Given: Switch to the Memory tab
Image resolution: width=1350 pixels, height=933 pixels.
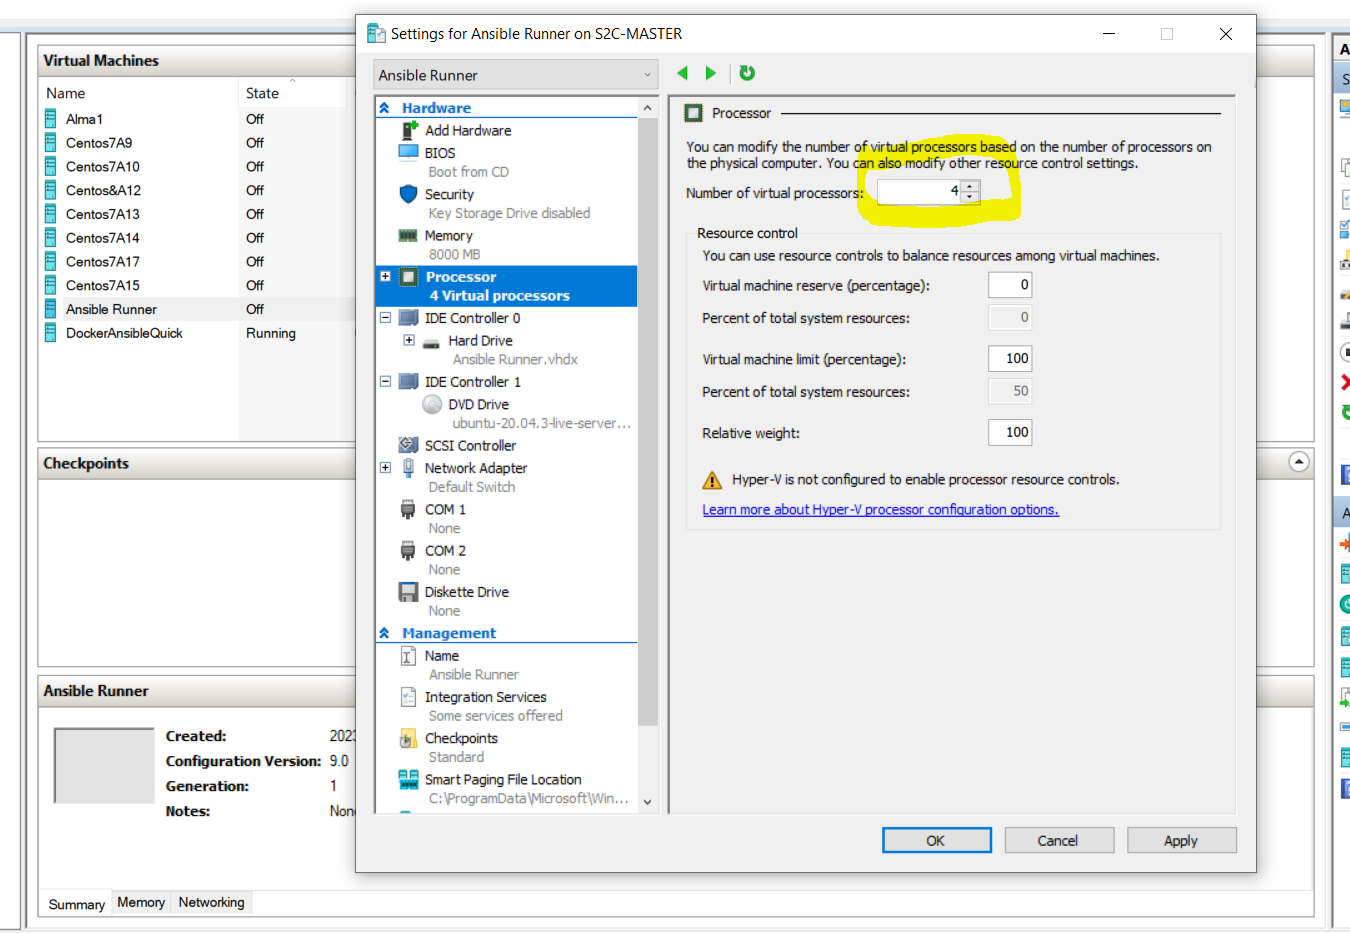Looking at the screenshot, I should click(x=141, y=902).
